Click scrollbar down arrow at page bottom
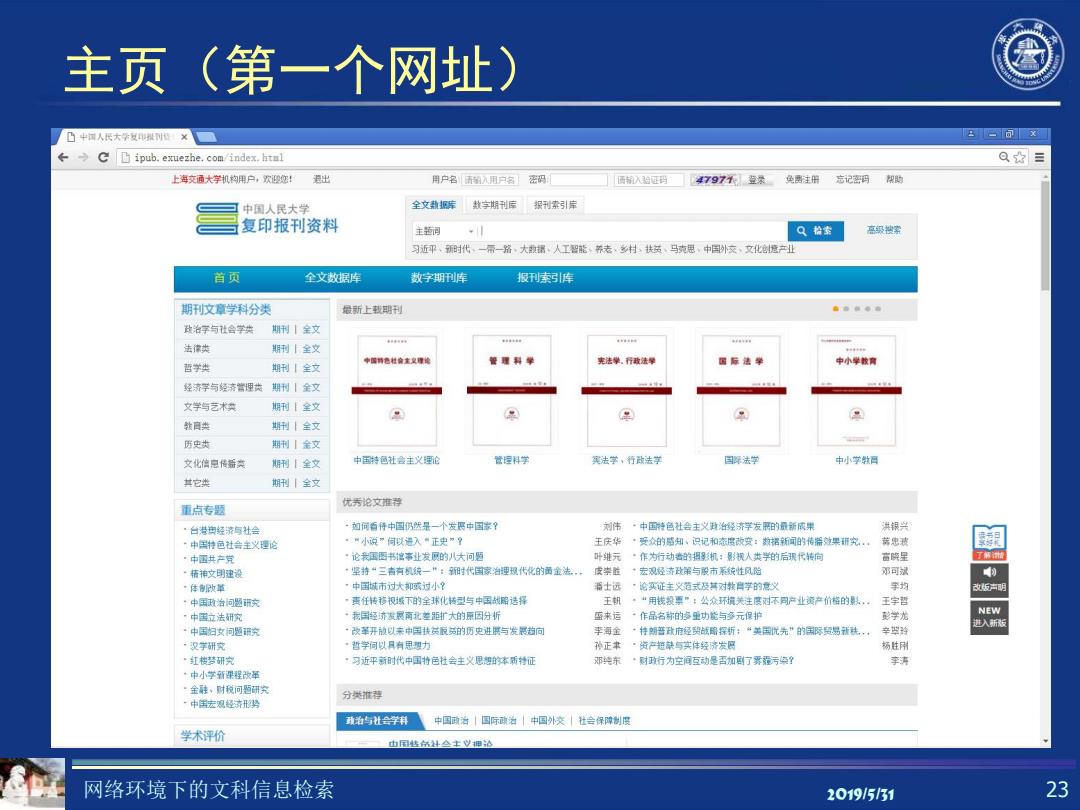The width and height of the screenshot is (1080, 810). coord(1046,742)
